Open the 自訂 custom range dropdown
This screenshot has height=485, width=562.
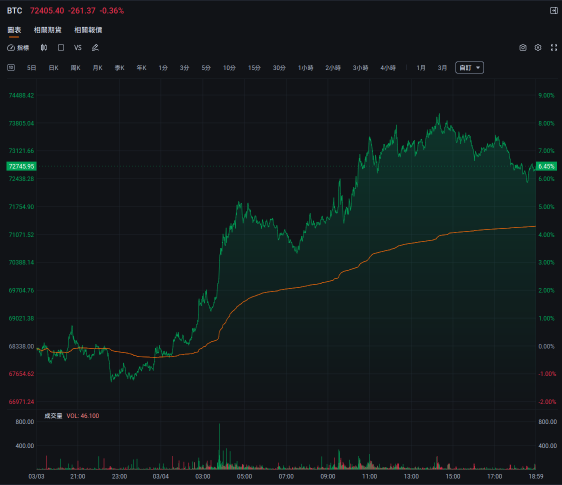pos(470,68)
